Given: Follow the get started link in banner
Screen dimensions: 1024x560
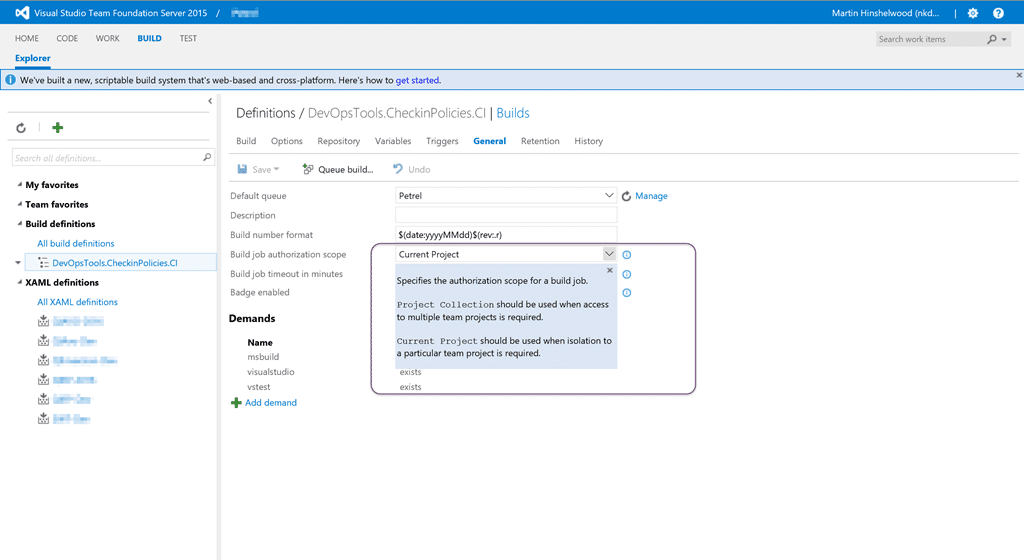Looking at the screenshot, I should pos(417,80).
